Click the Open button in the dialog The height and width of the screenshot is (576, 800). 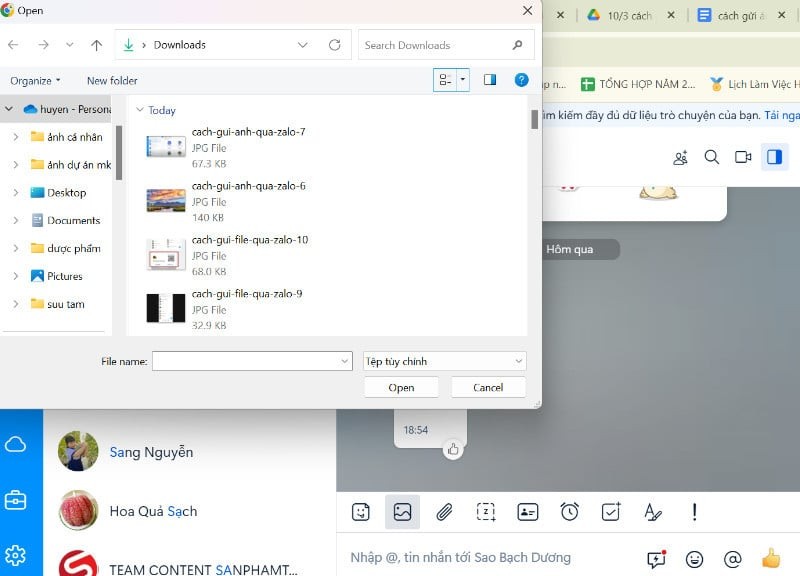click(x=401, y=387)
